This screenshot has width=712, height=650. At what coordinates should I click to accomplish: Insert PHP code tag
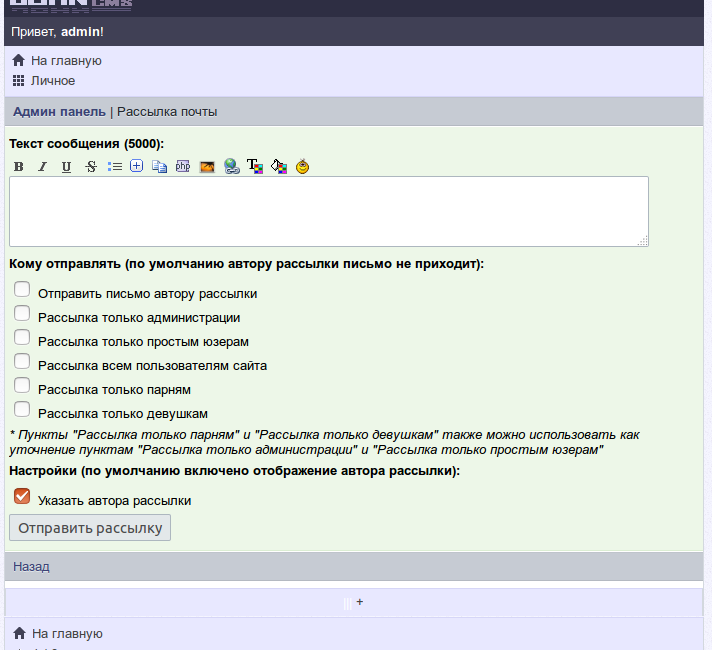pos(183,167)
